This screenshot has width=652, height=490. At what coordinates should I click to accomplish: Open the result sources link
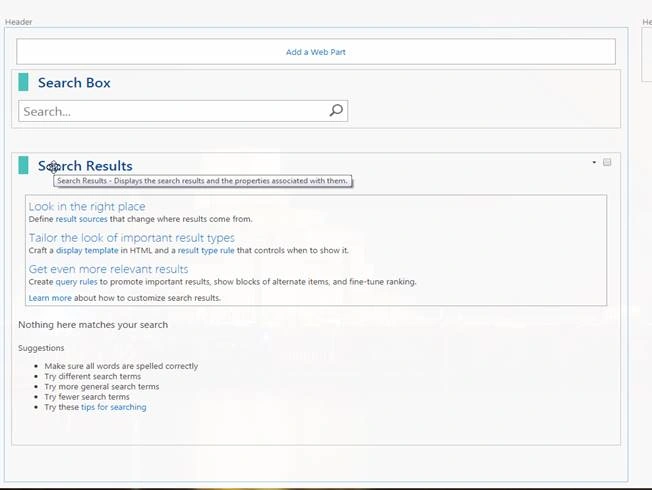tap(82, 219)
